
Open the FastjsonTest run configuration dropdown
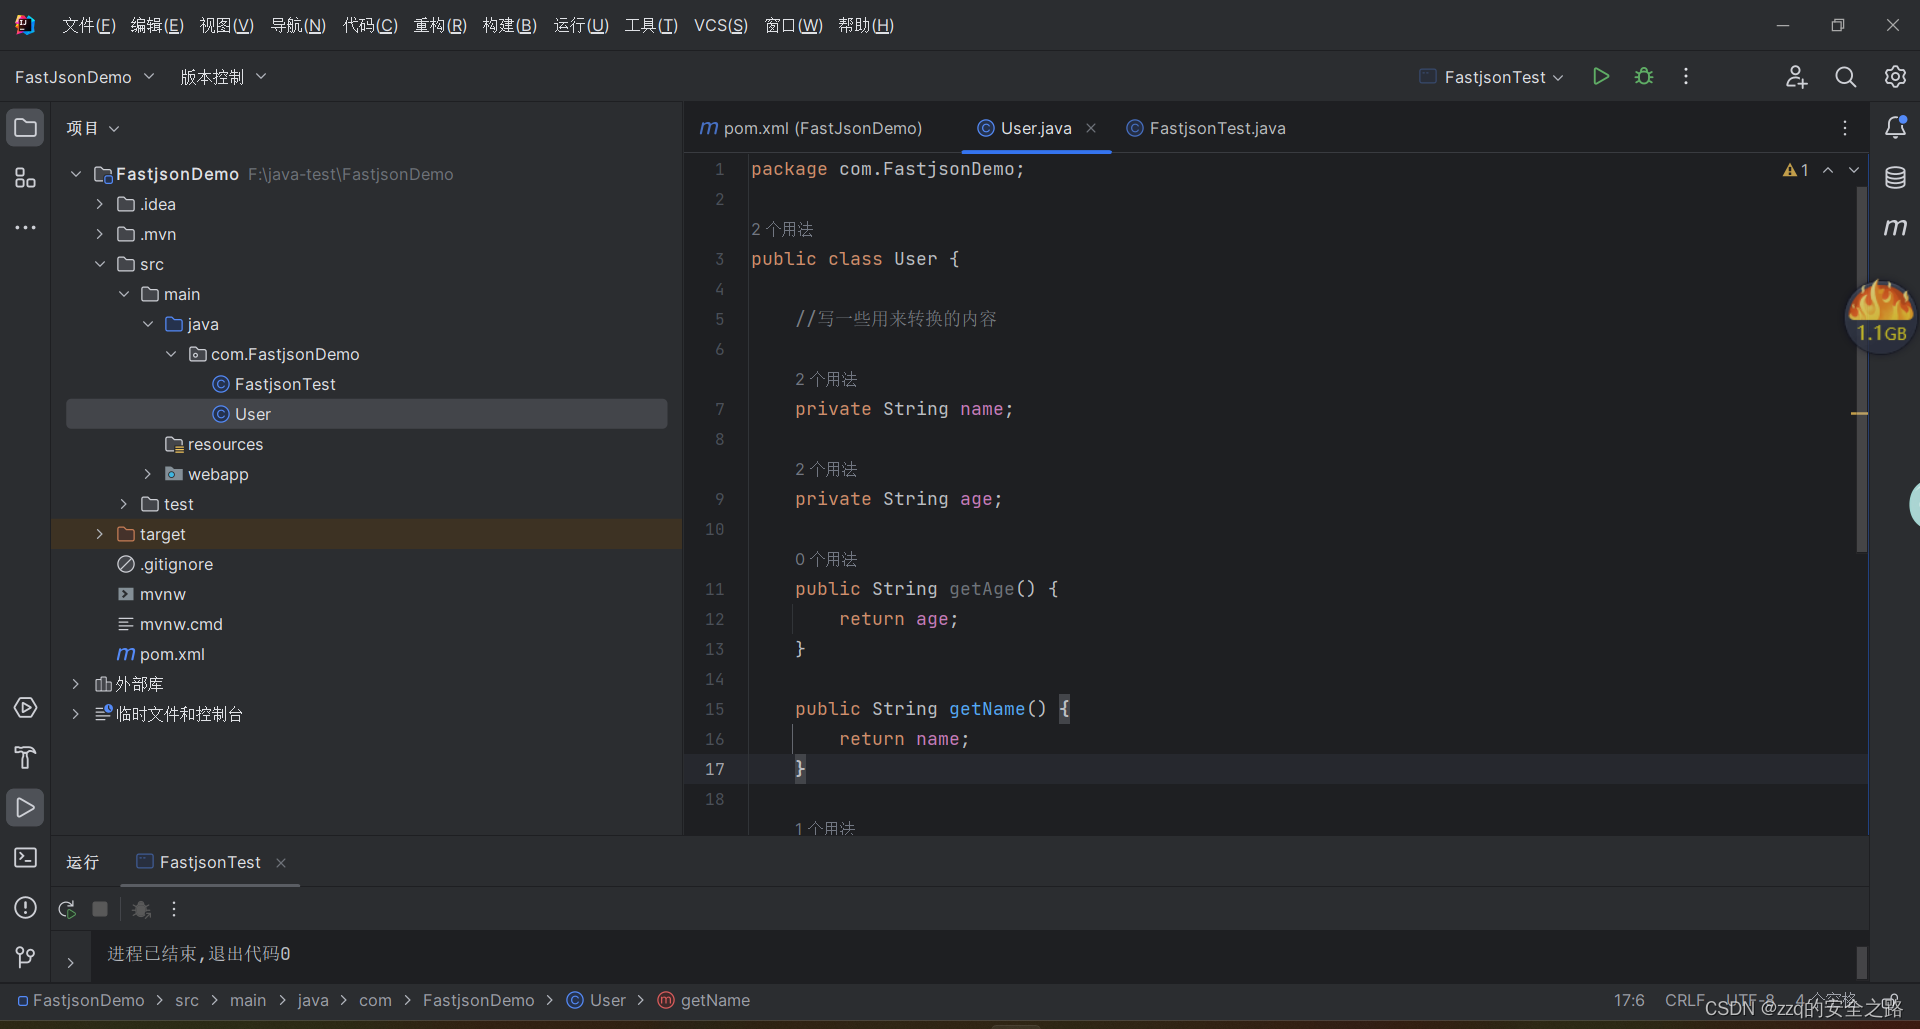click(1492, 77)
